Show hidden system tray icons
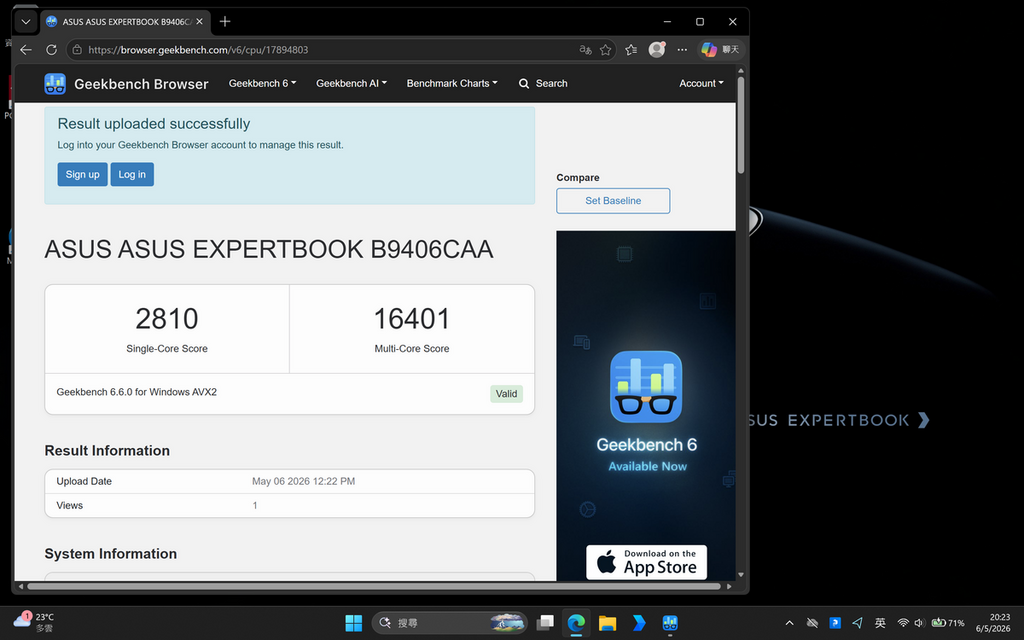 (789, 623)
